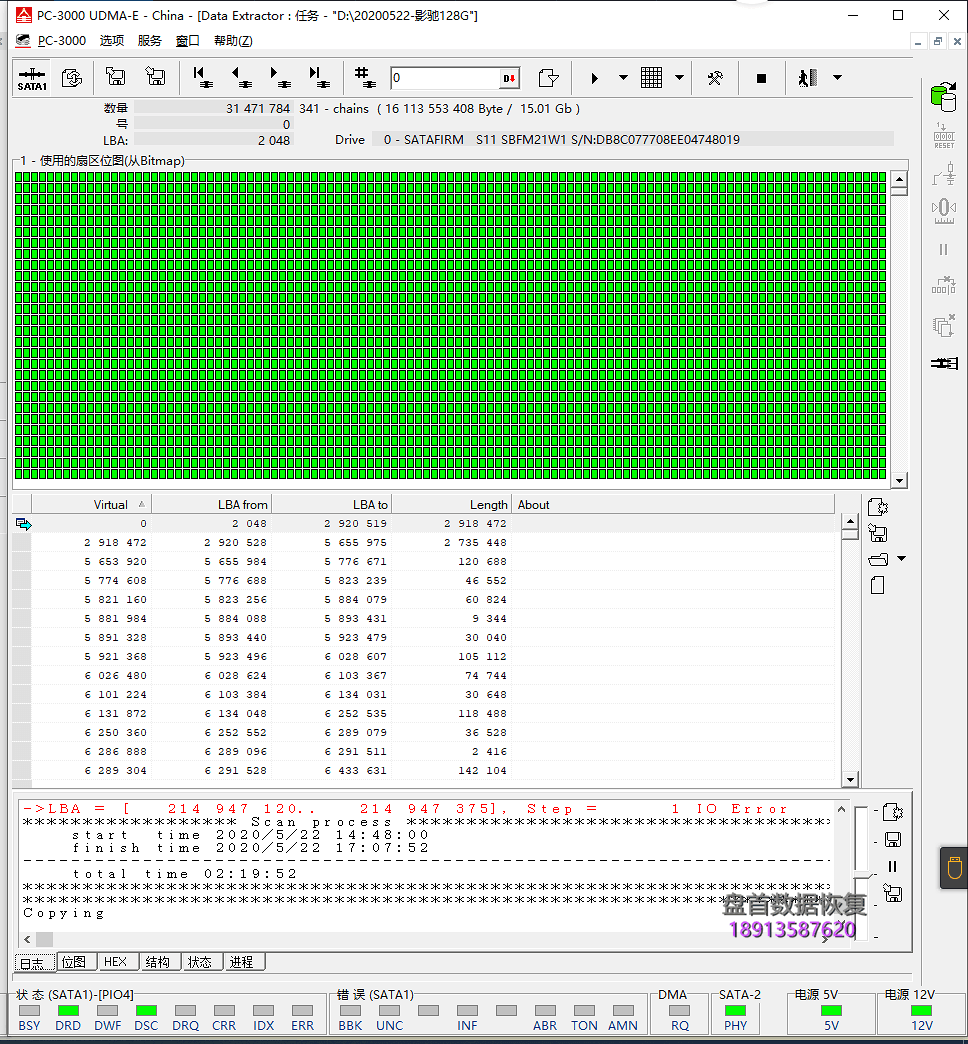968x1044 pixels.
Task: Click the LBA to column header
Action: pos(332,505)
